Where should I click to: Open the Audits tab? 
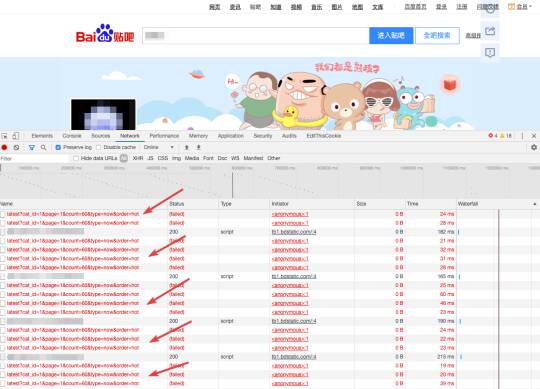289,136
